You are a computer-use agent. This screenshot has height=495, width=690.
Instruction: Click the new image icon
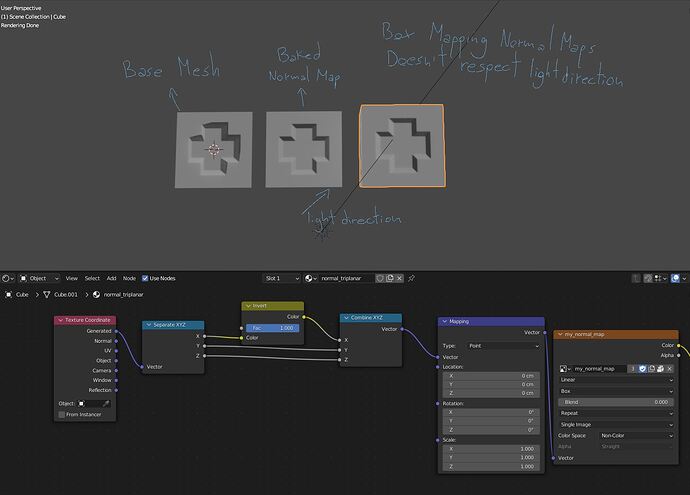pos(651,369)
